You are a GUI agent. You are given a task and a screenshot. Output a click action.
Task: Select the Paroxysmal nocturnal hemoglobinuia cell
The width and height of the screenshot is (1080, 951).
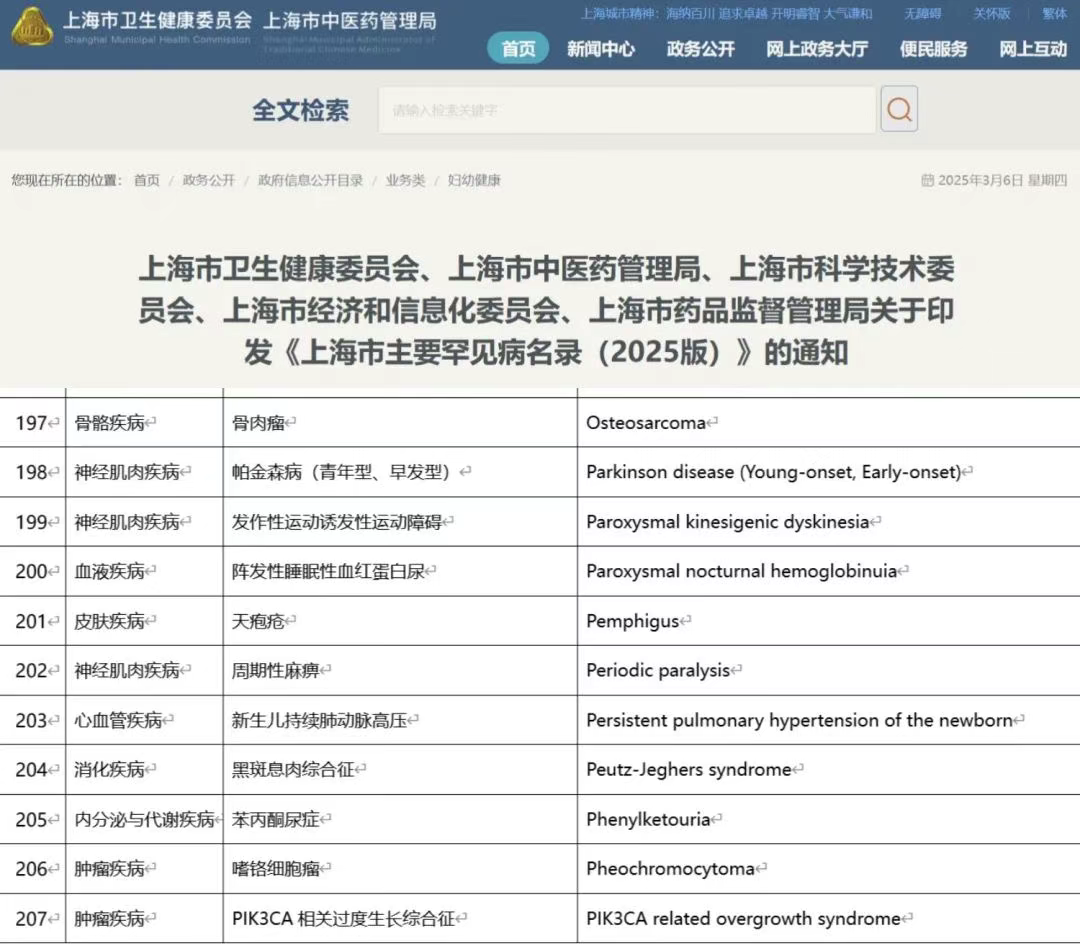829,572
